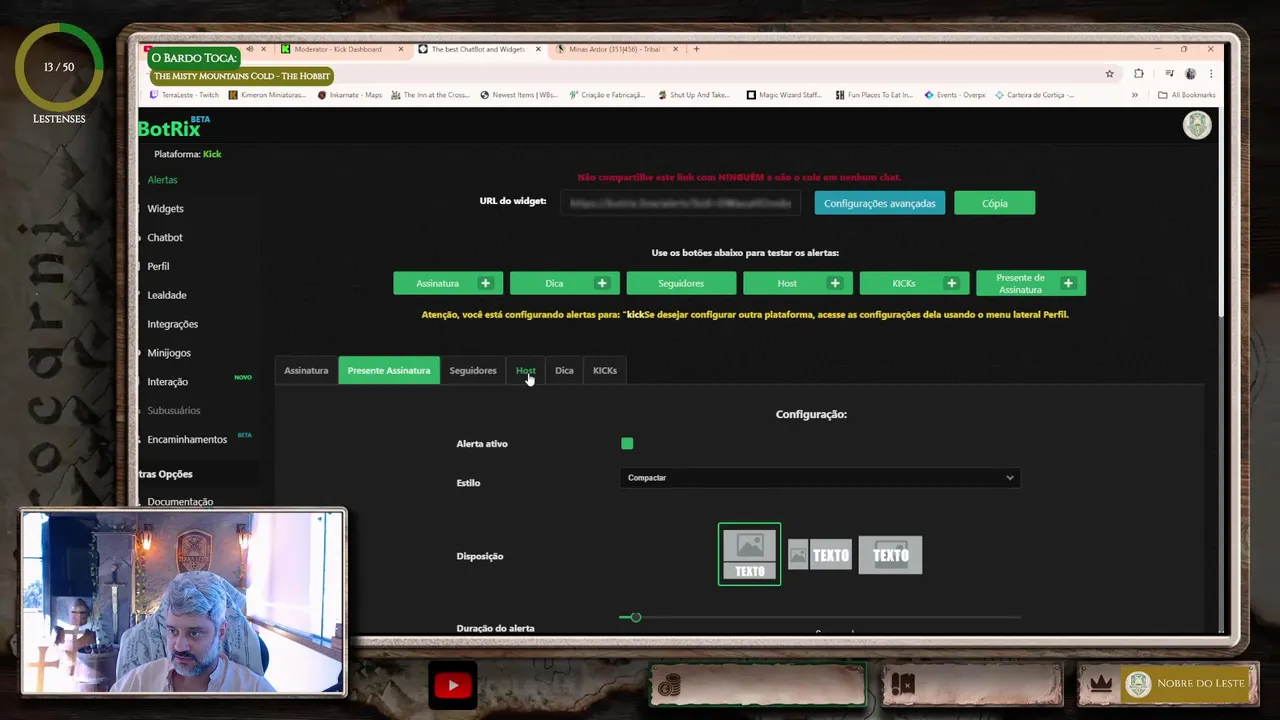The image size is (1280, 720).
Task: Toggle the Alerta ativo checkbox
Action: [627, 443]
